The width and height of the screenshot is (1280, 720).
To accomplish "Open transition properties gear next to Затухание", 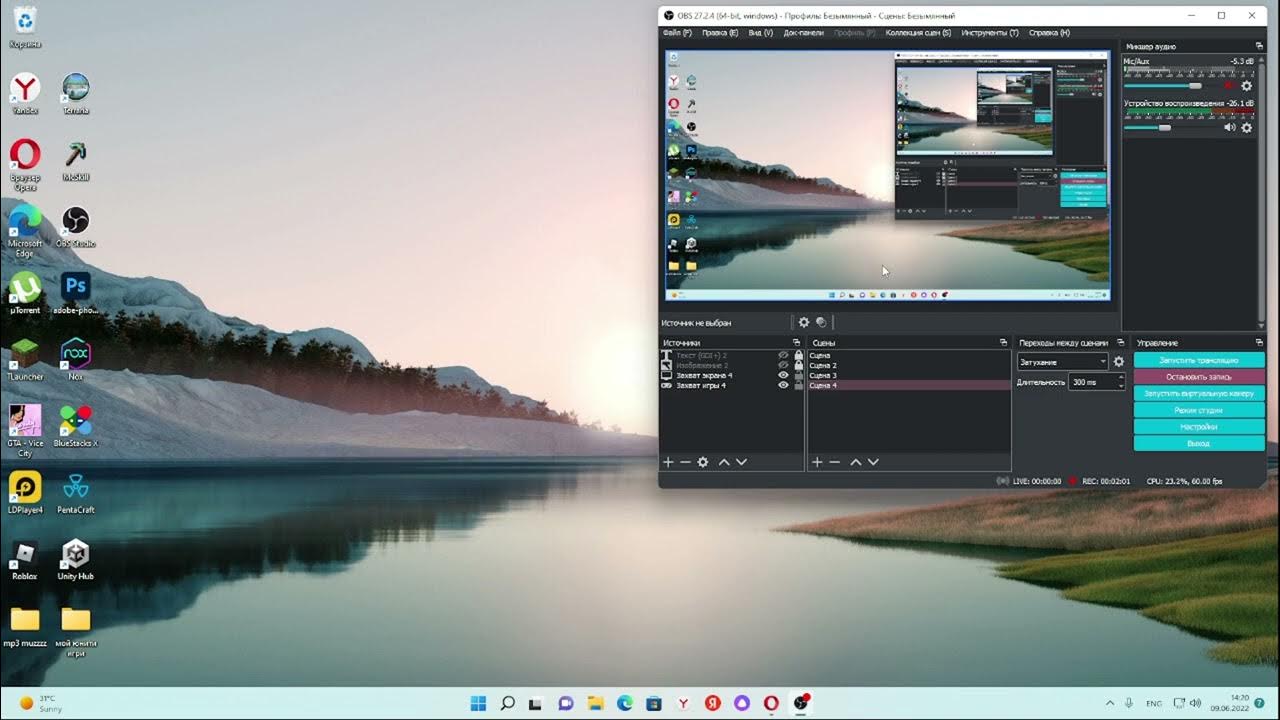I will coord(1119,362).
